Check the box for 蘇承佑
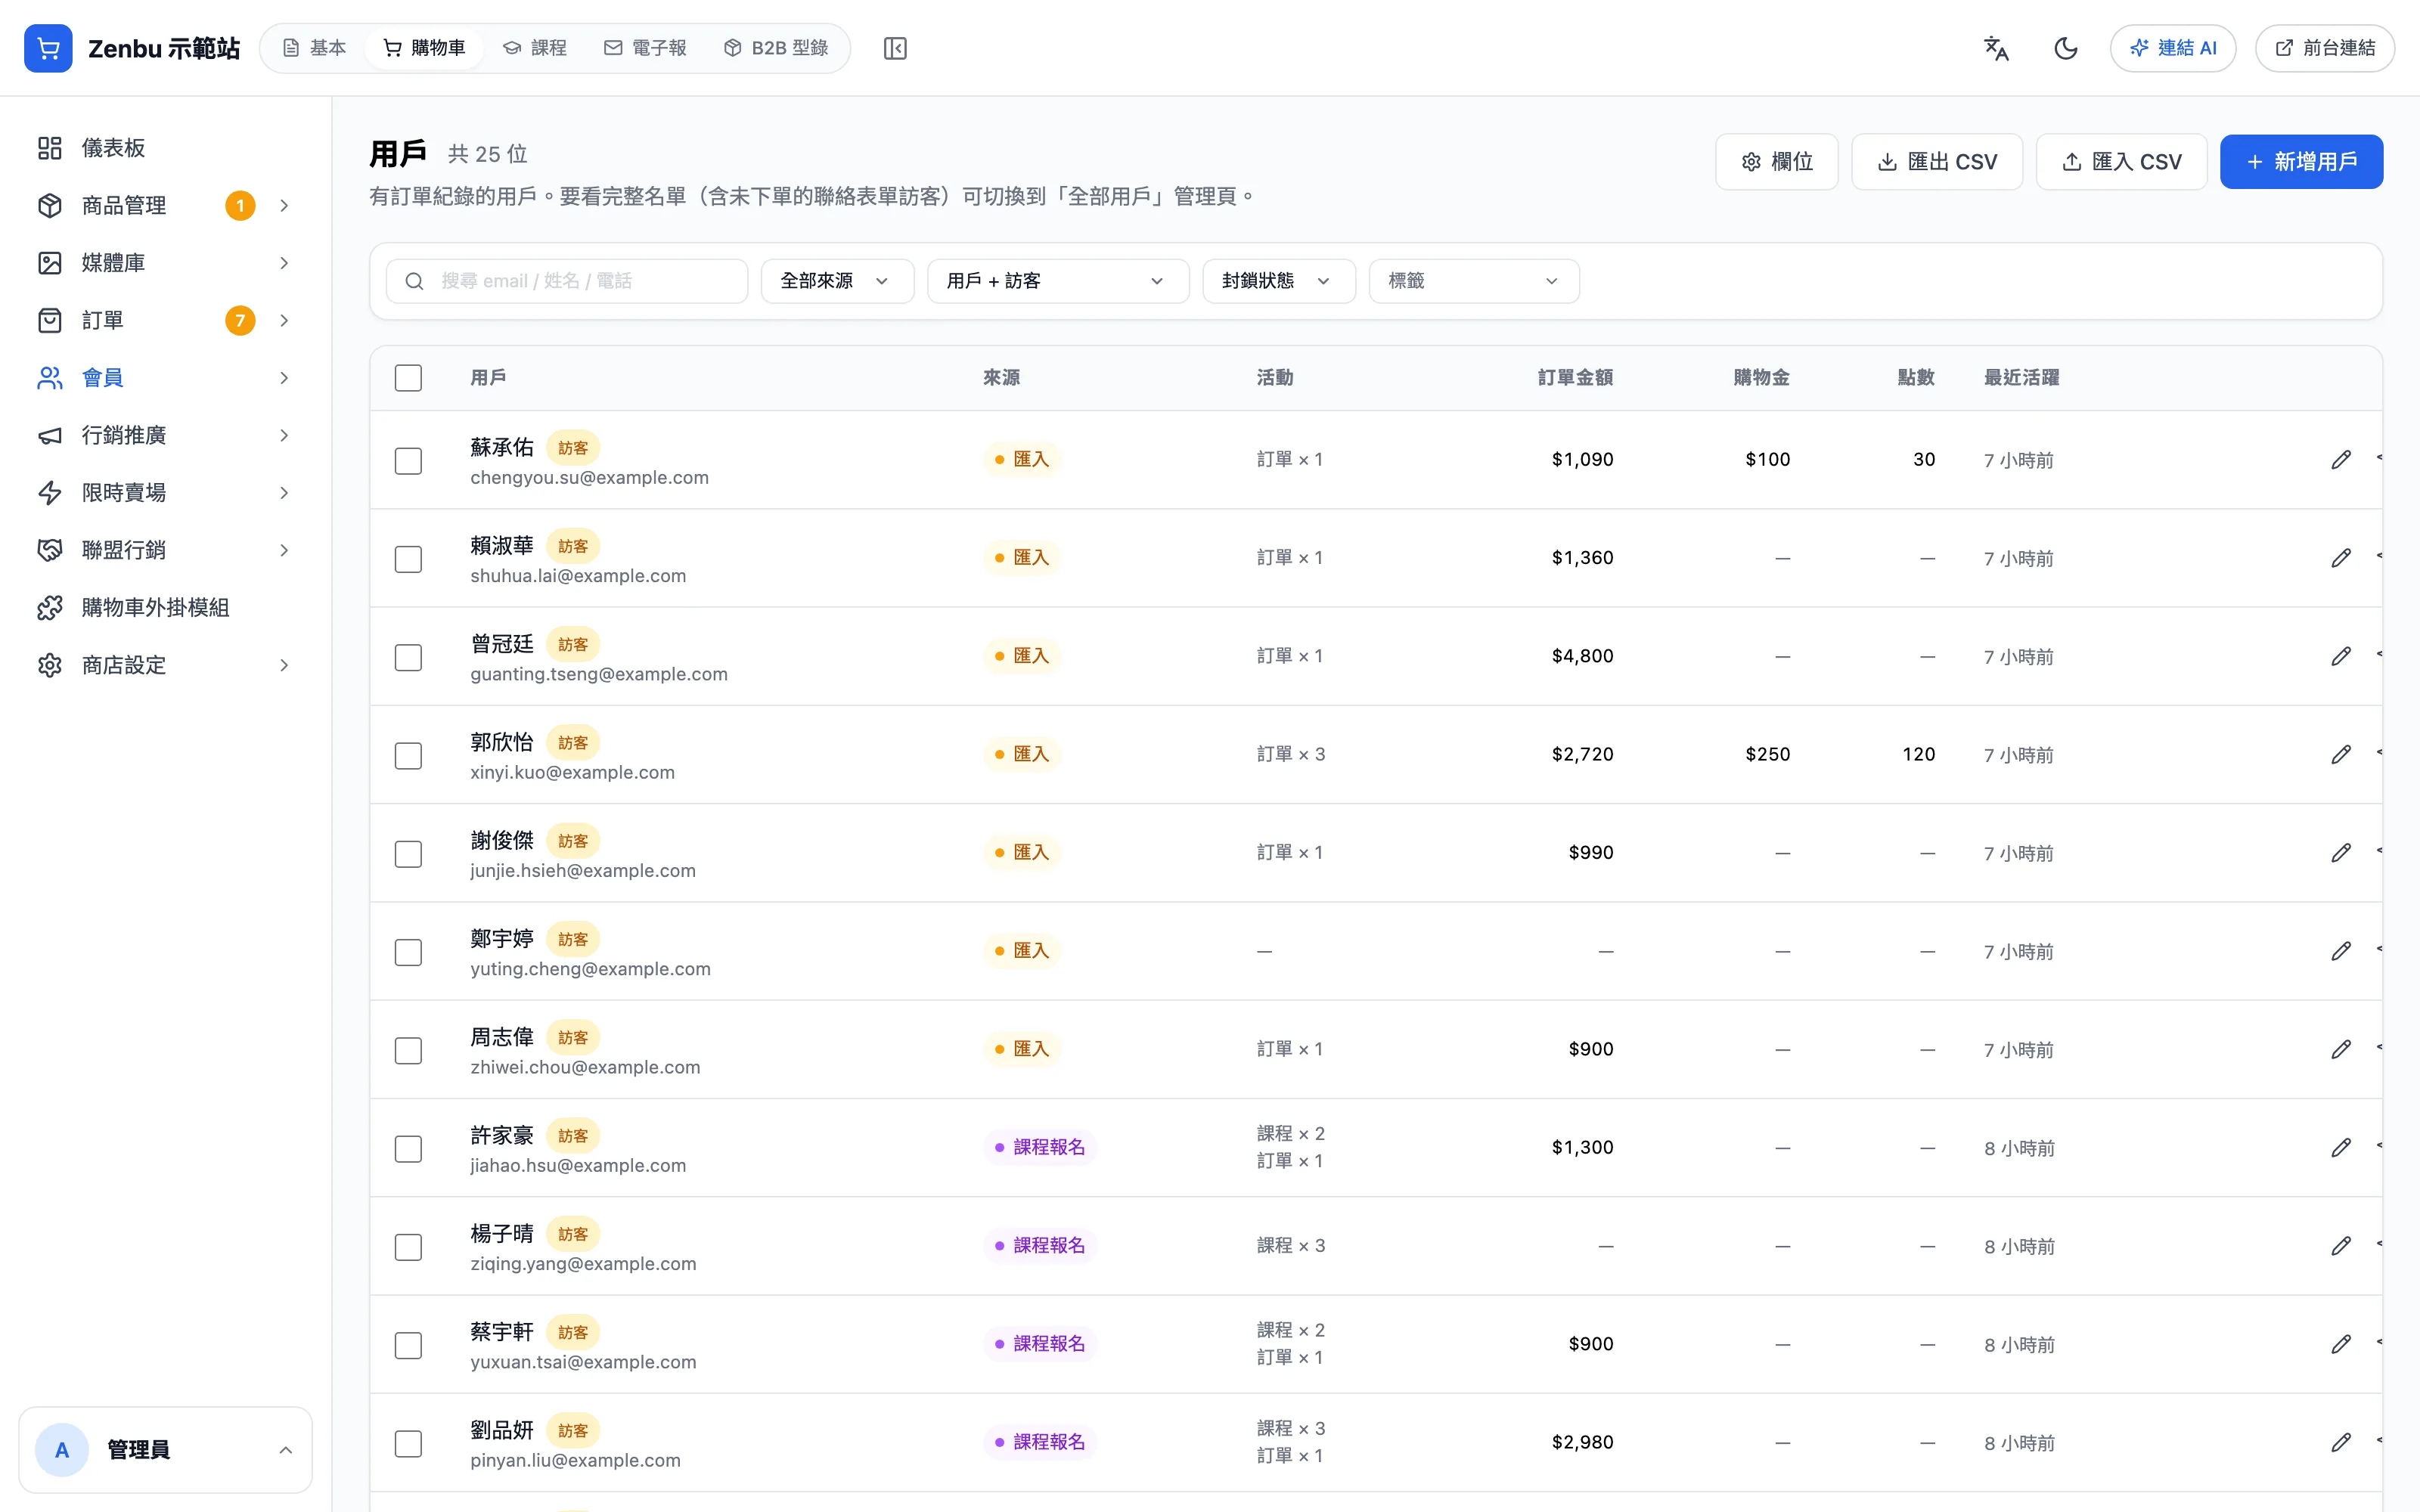Image resolution: width=2420 pixels, height=1512 pixels. pyautogui.click(x=408, y=461)
